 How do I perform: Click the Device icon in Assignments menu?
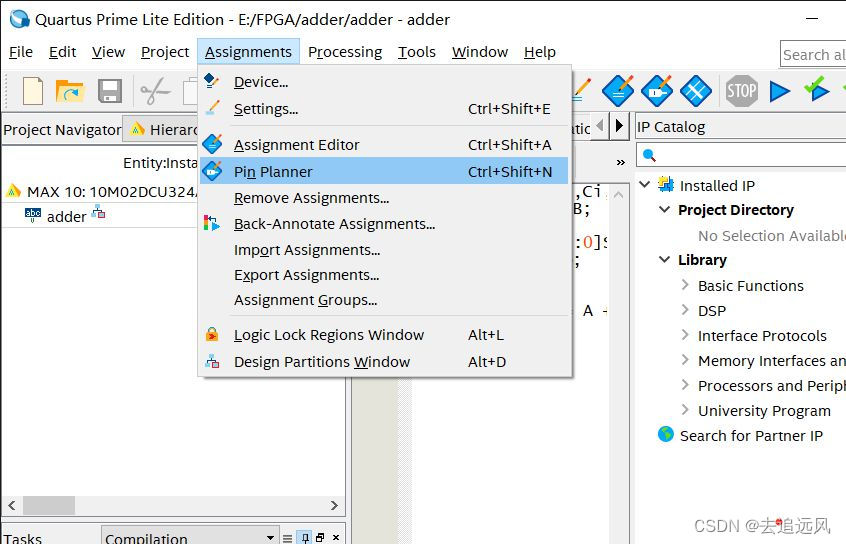(212, 81)
